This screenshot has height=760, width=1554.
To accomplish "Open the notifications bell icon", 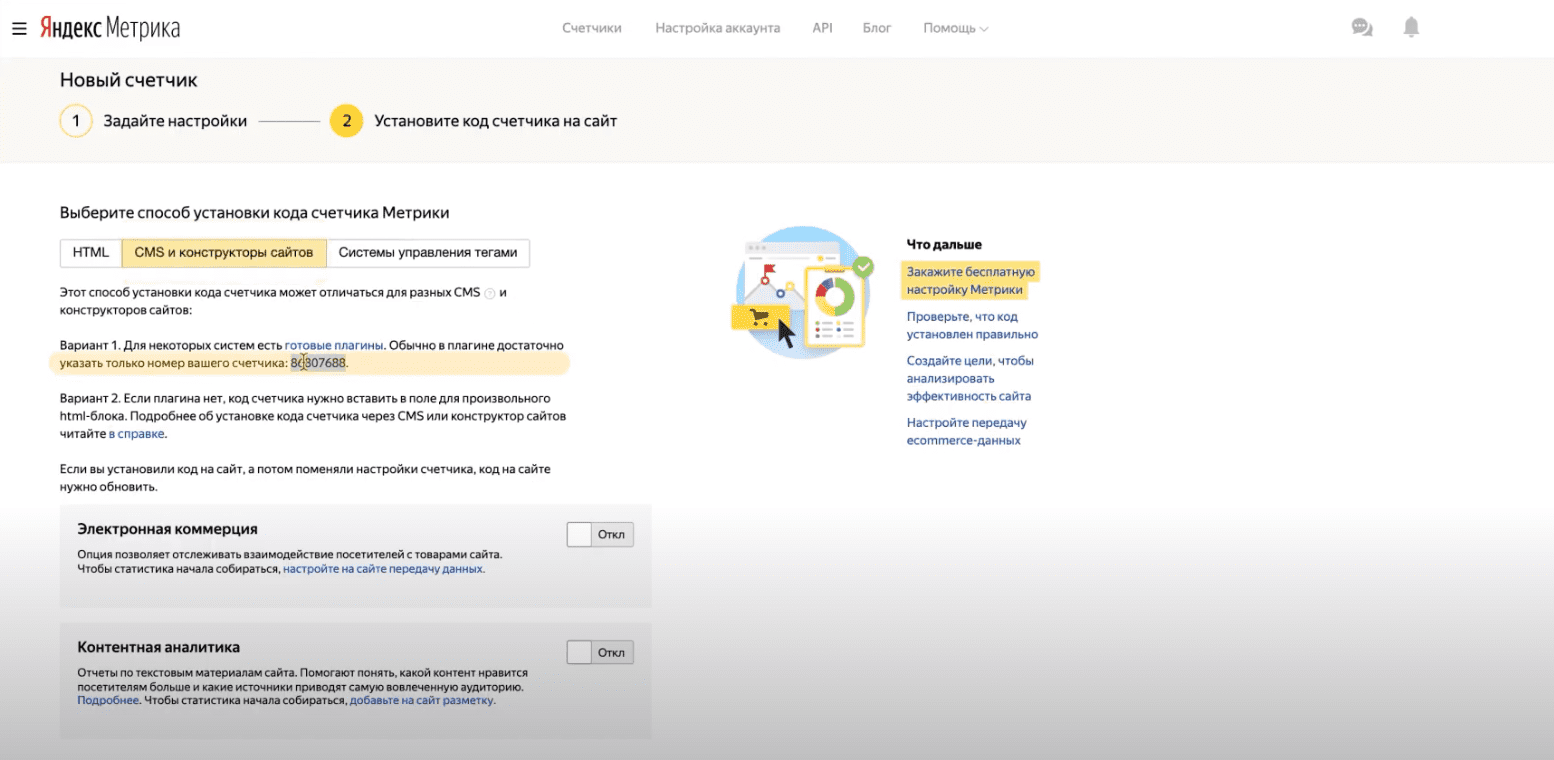I will [1411, 28].
